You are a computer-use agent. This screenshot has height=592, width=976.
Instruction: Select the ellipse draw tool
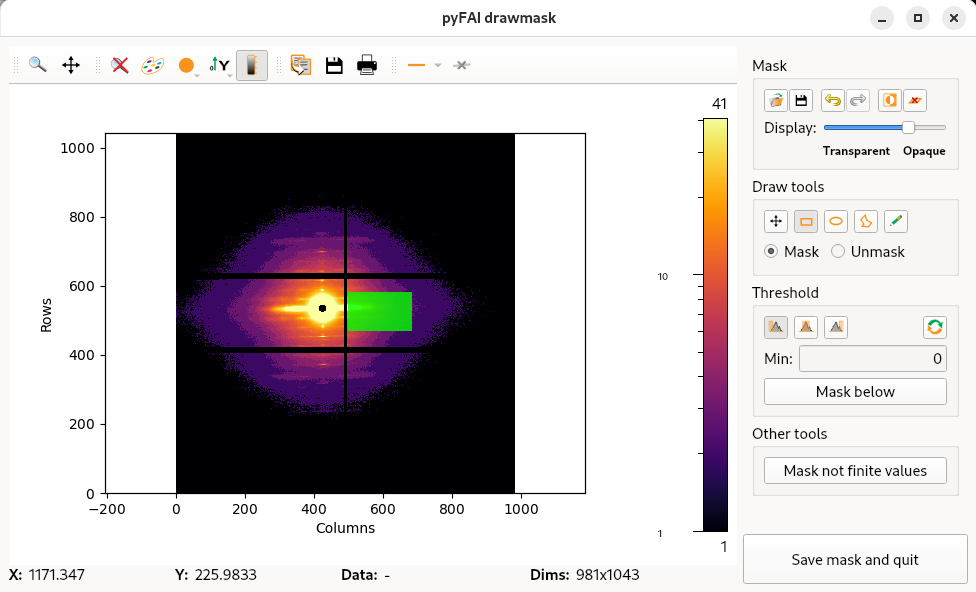[x=836, y=221]
